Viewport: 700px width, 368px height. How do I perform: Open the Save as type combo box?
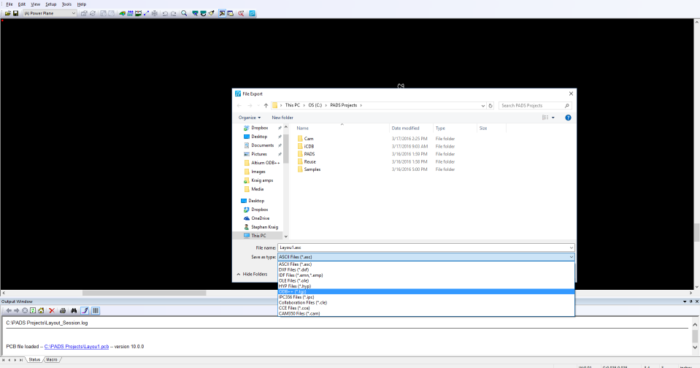426,257
